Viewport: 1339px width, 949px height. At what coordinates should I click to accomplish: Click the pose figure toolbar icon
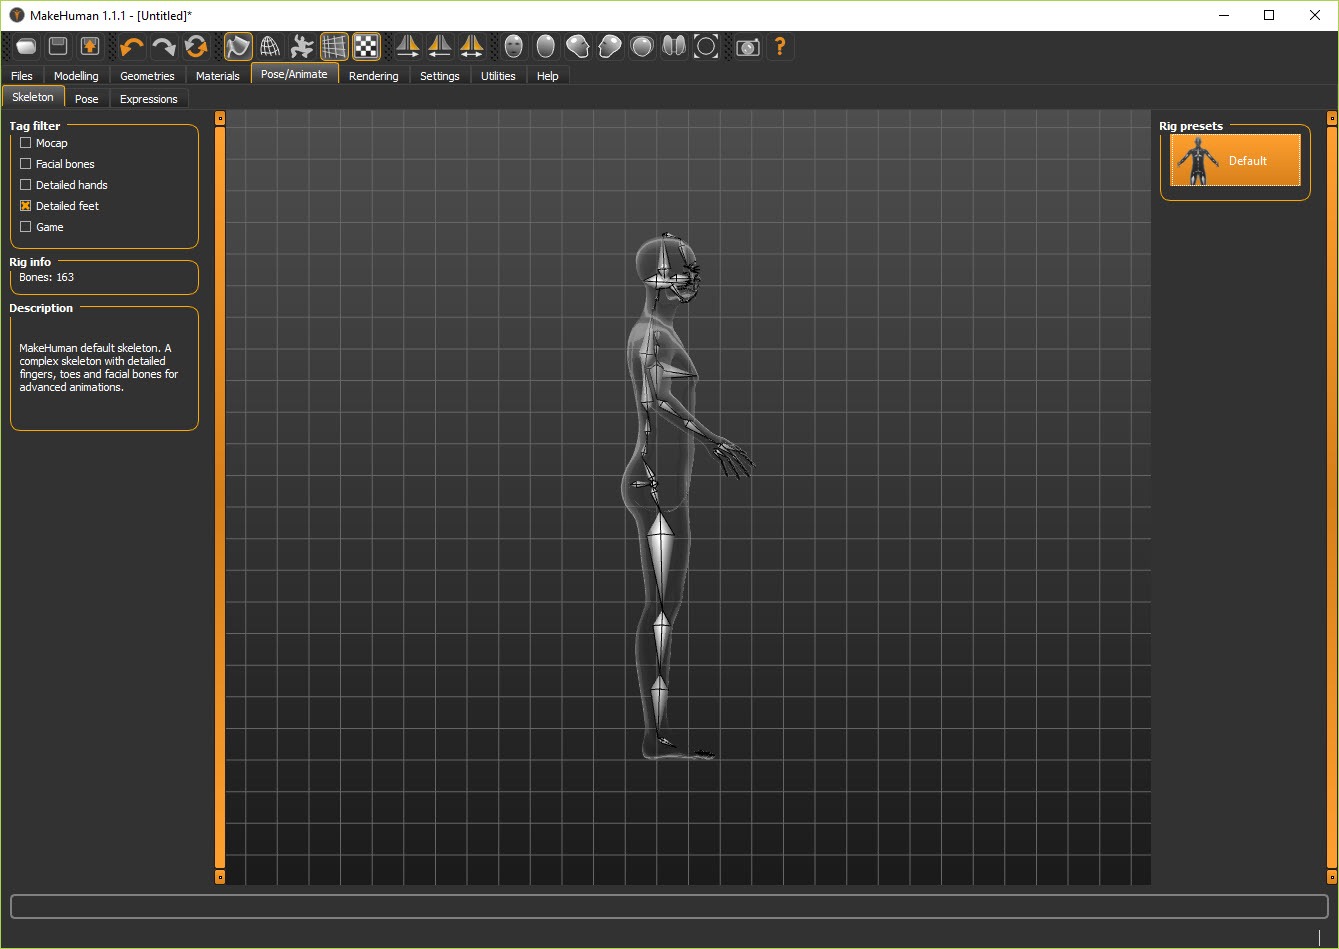(x=302, y=46)
